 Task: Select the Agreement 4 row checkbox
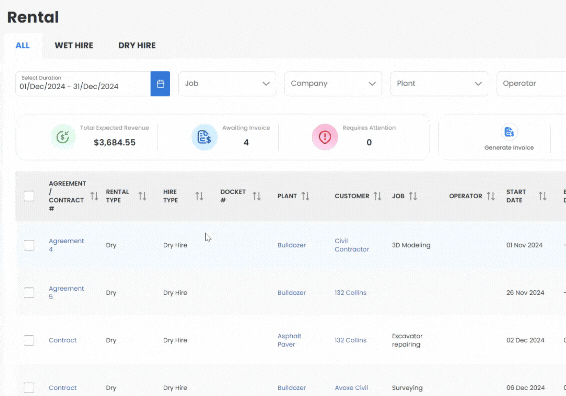[29, 245]
